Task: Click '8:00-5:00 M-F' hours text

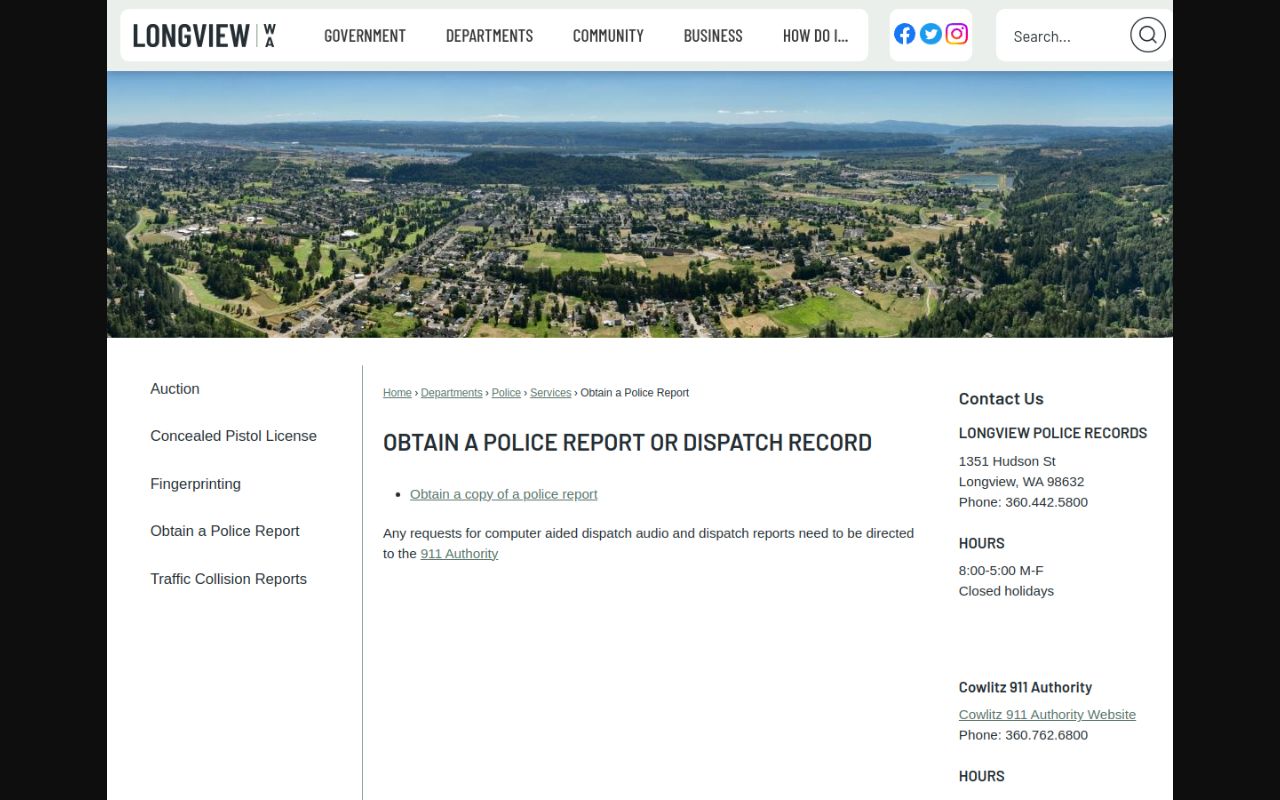Action: click(1001, 571)
